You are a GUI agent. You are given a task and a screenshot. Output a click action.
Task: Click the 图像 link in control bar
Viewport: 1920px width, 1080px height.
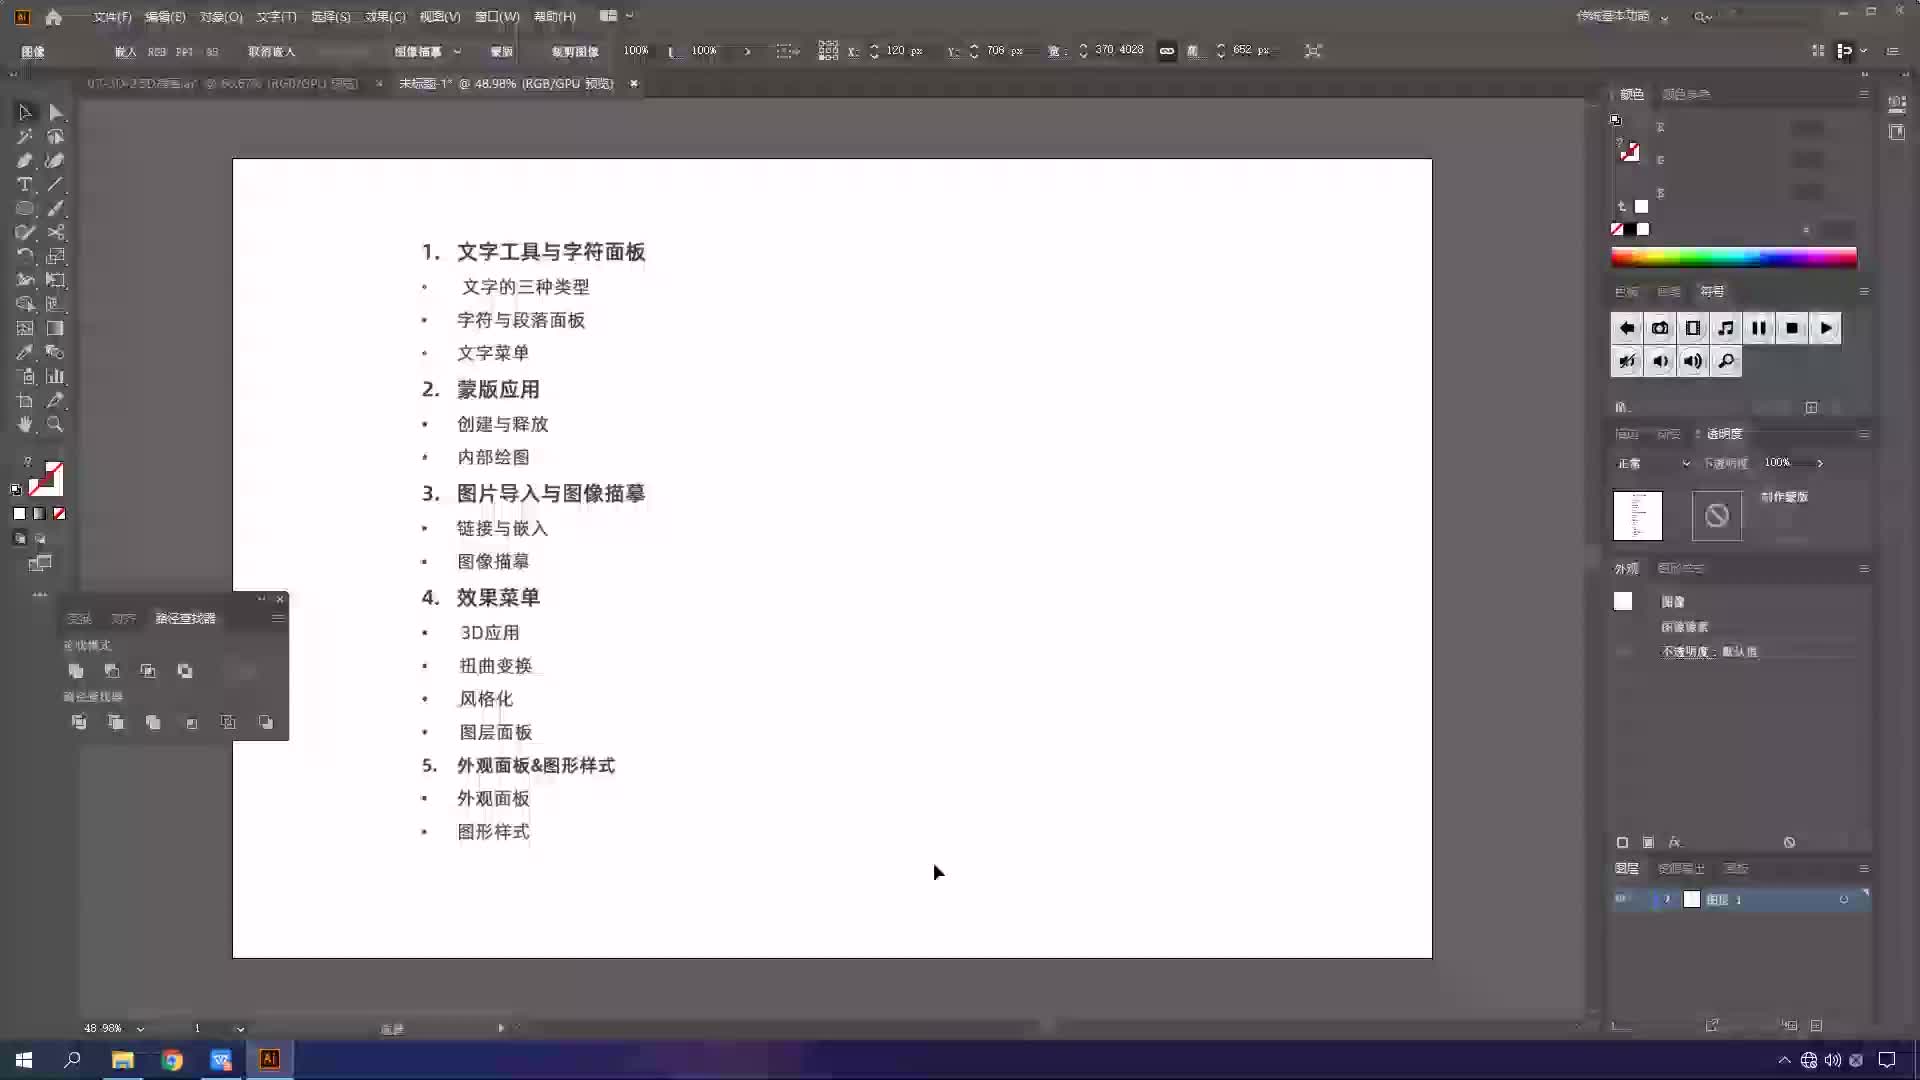pyautogui.click(x=33, y=51)
